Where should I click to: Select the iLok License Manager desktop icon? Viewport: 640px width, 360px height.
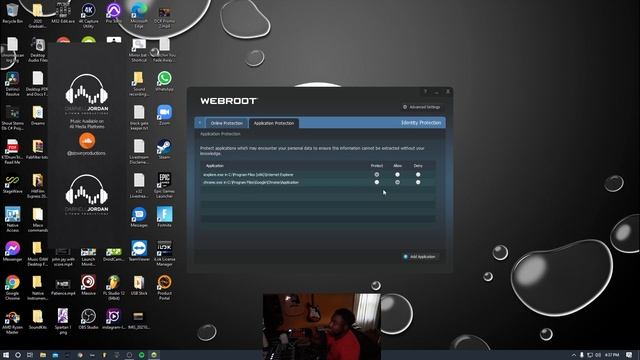(x=164, y=253)
